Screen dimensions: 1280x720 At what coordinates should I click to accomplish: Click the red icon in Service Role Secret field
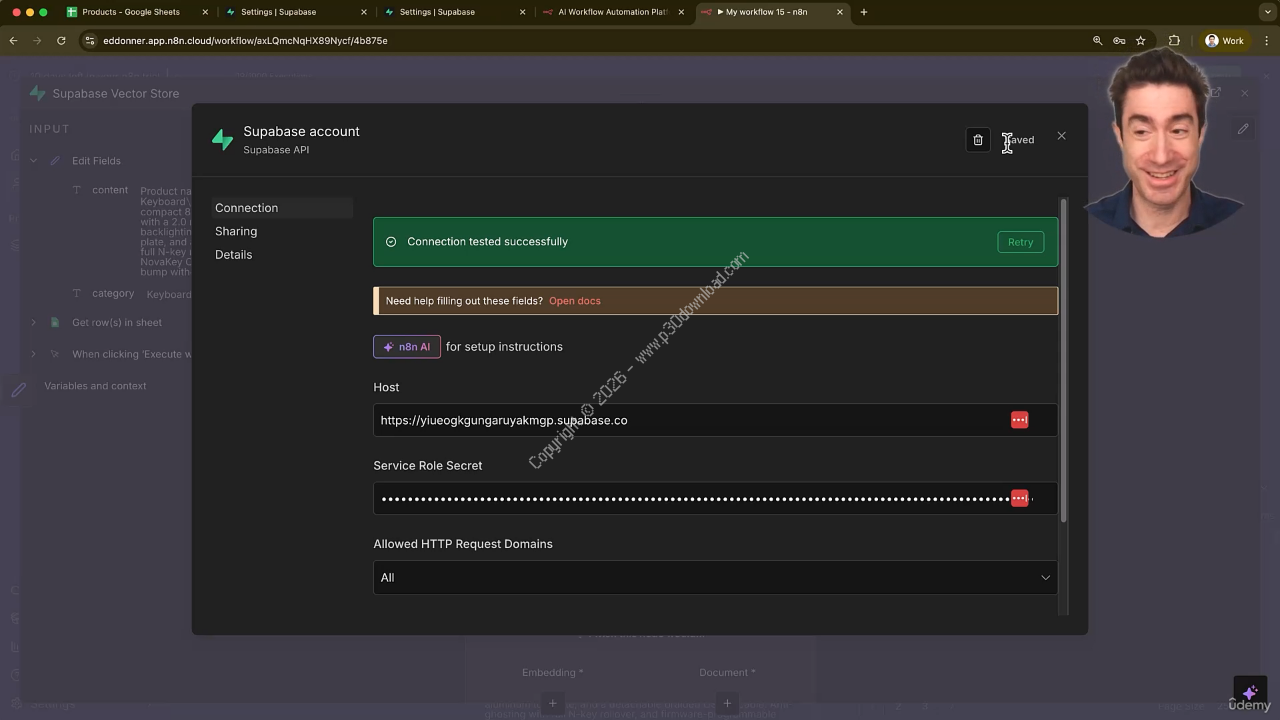pyautogui.click(x=1019, y=498)
